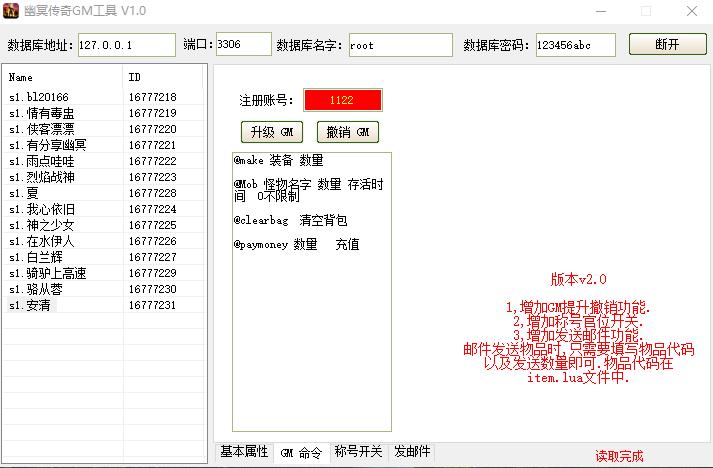The width and height of the screenshot is (713, 468).
Task: Click the ID column header
Action: pos(163,77)
